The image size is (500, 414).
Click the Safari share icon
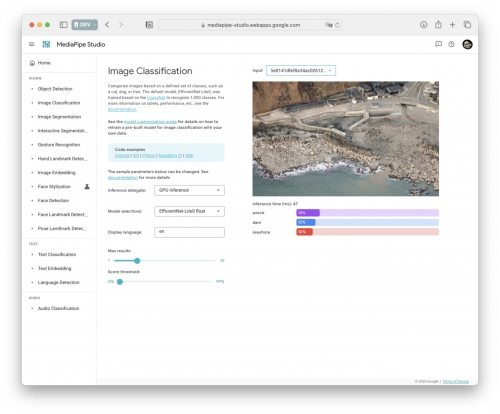tap(438, 24)
